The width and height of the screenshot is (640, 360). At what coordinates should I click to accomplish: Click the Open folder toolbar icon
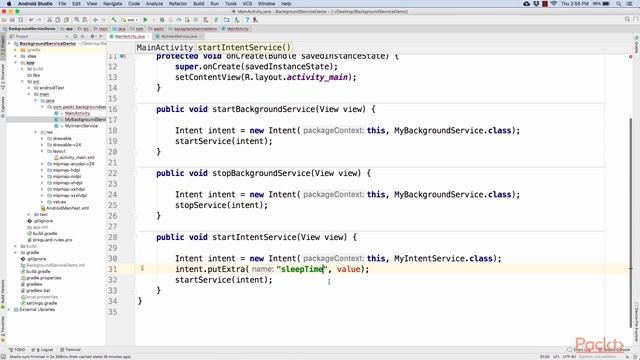click(4, 20)
